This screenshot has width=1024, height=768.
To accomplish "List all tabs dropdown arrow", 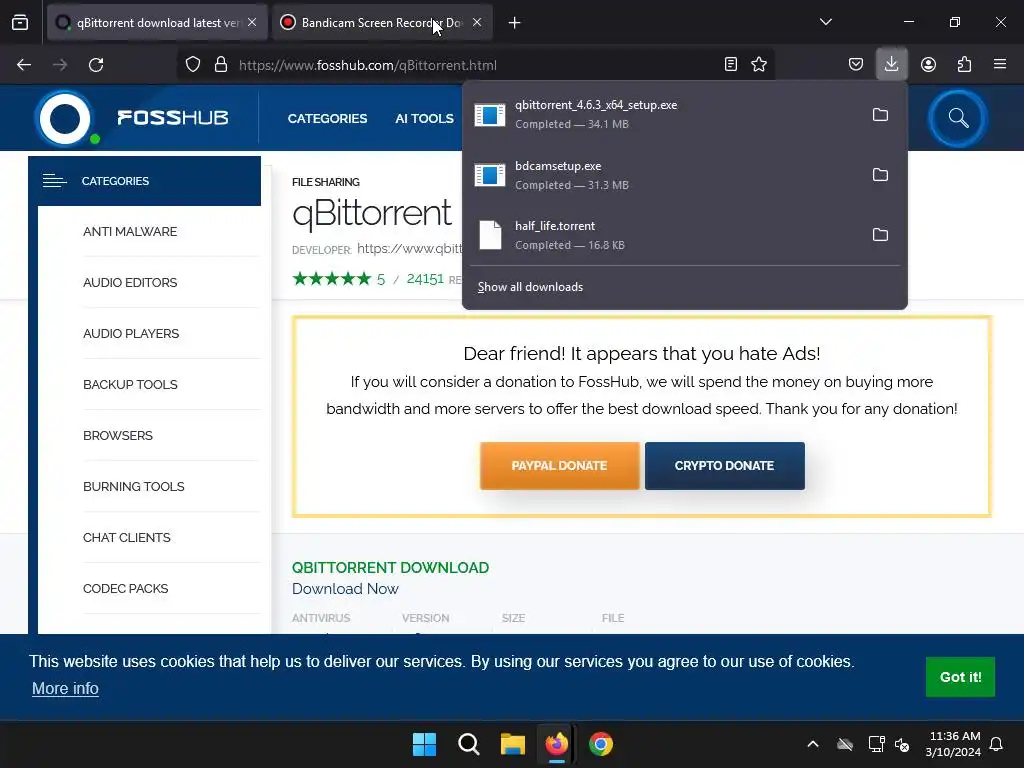I will [x=825, y=22].
